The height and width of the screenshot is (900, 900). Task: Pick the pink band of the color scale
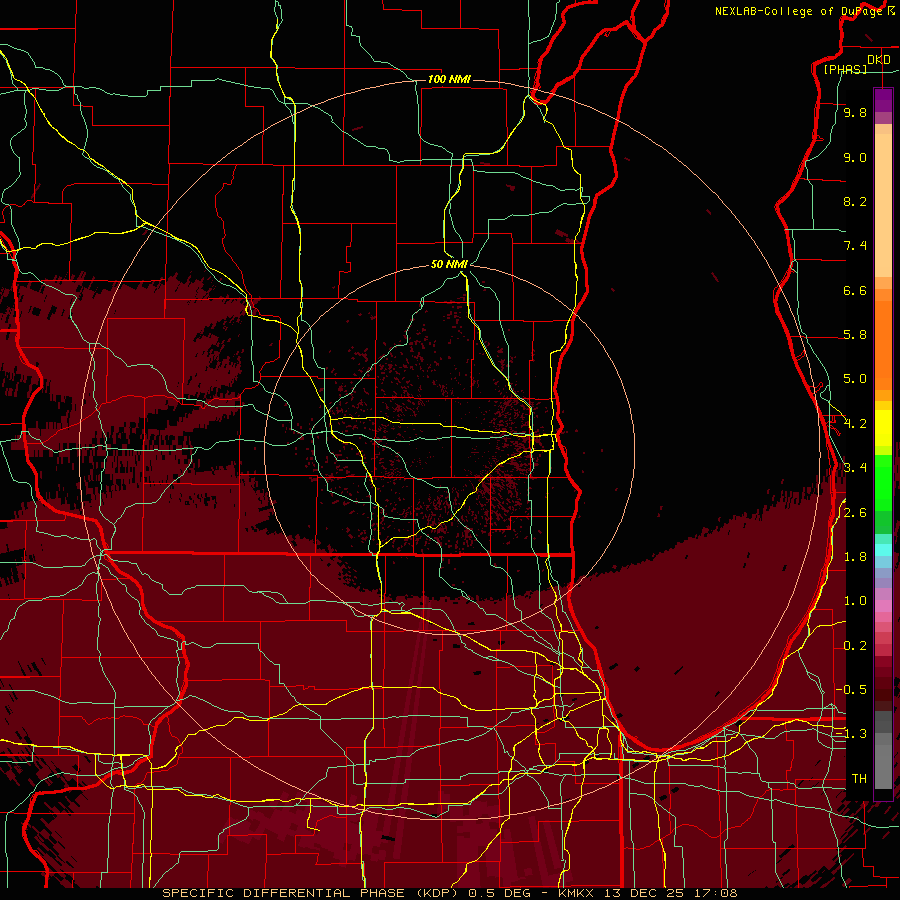[883, 606]
